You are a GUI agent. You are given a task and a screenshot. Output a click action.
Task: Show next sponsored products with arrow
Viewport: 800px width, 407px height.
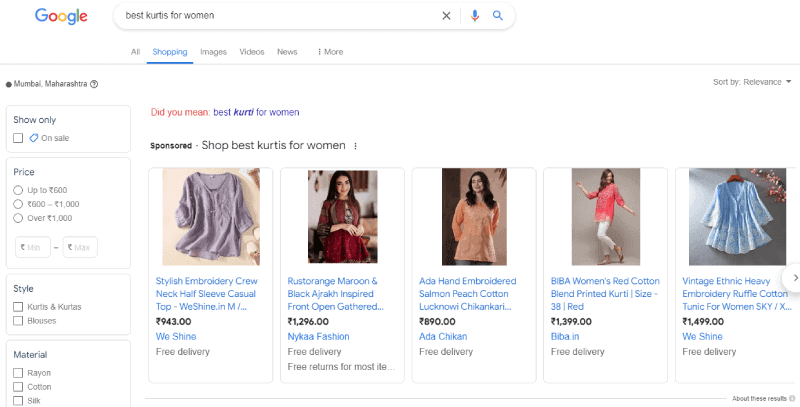(794, 277)
